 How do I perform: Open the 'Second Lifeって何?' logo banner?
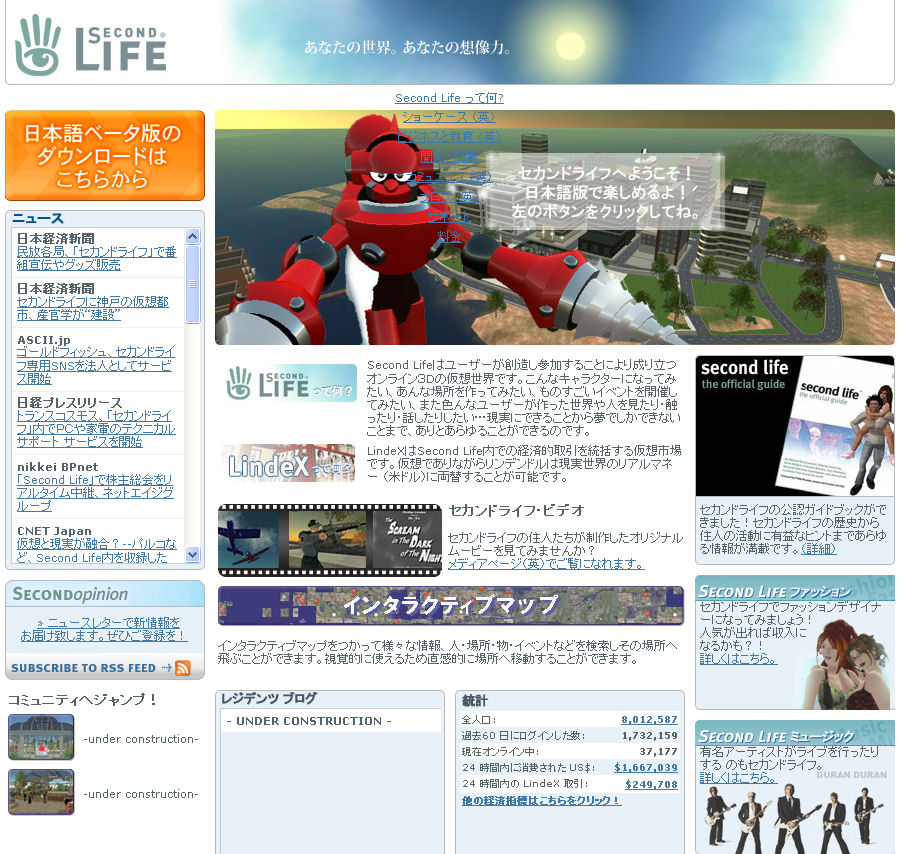tap(290, 383)
